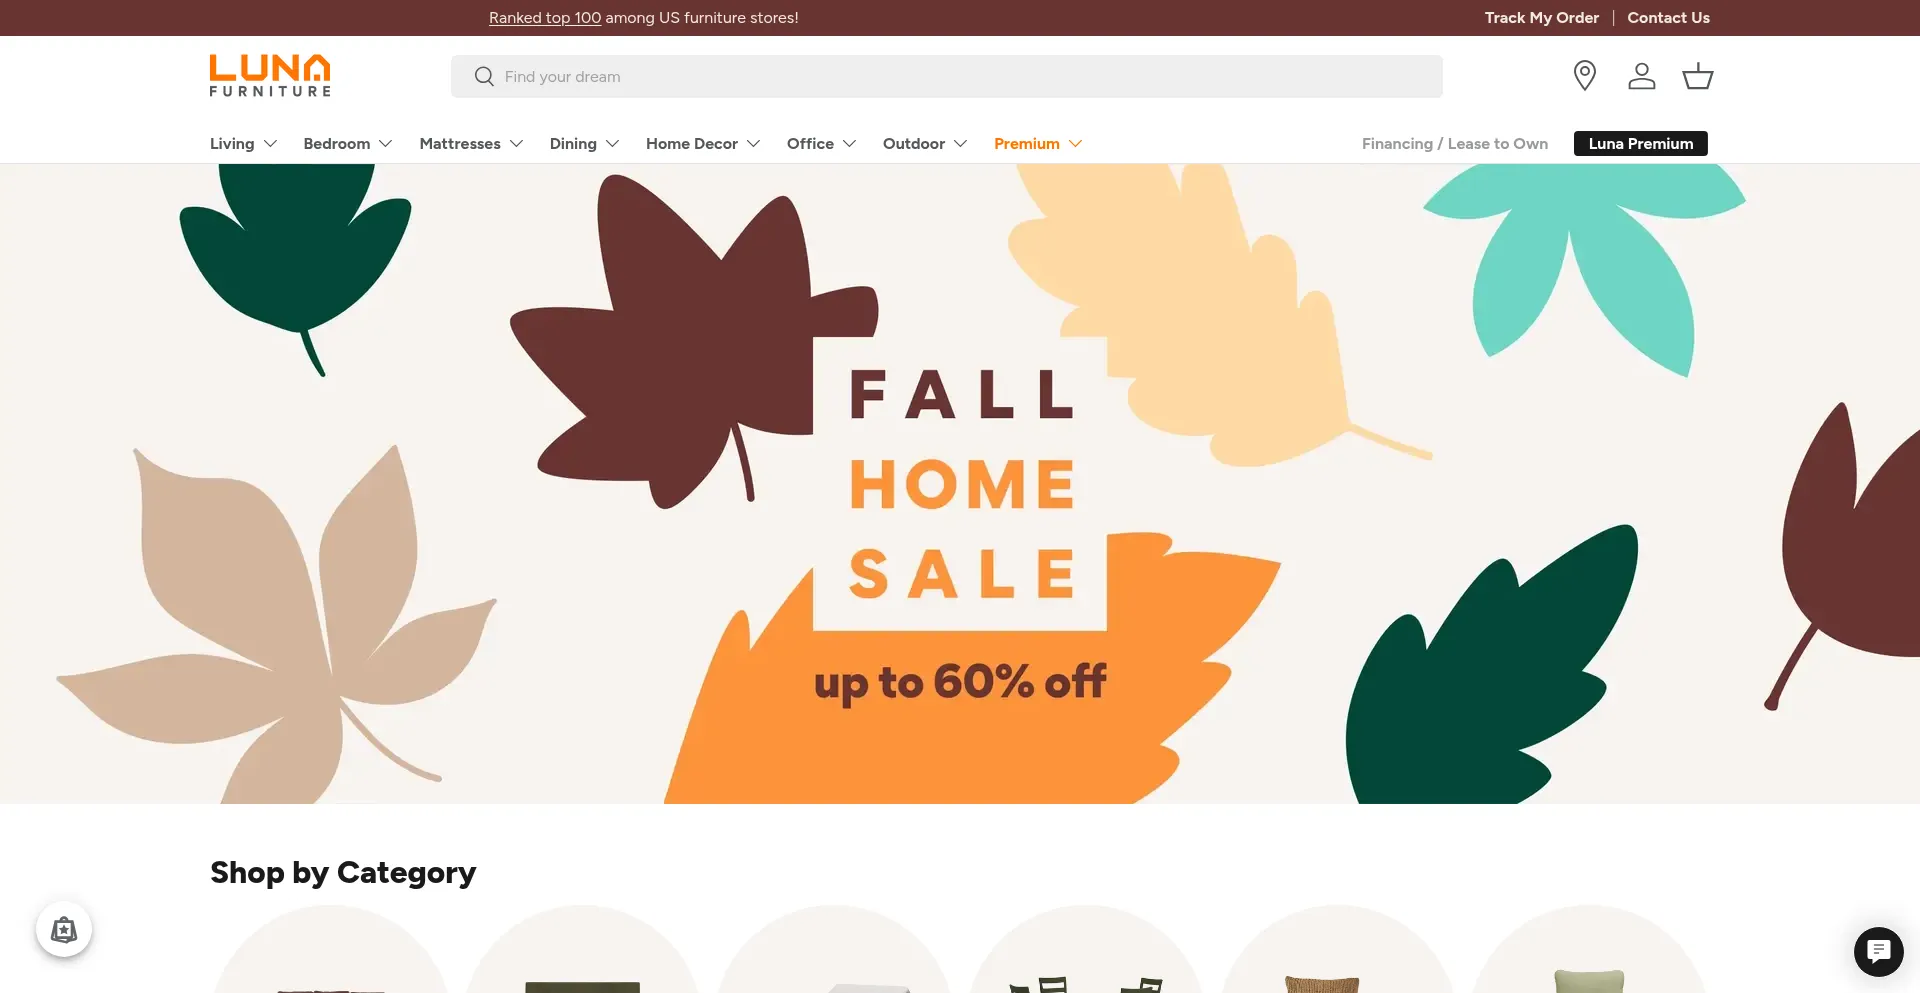The height and width of the screenshot is (993, 1920).
Task: Expand the Mattresses dropdown
Action: click(471, 144)
